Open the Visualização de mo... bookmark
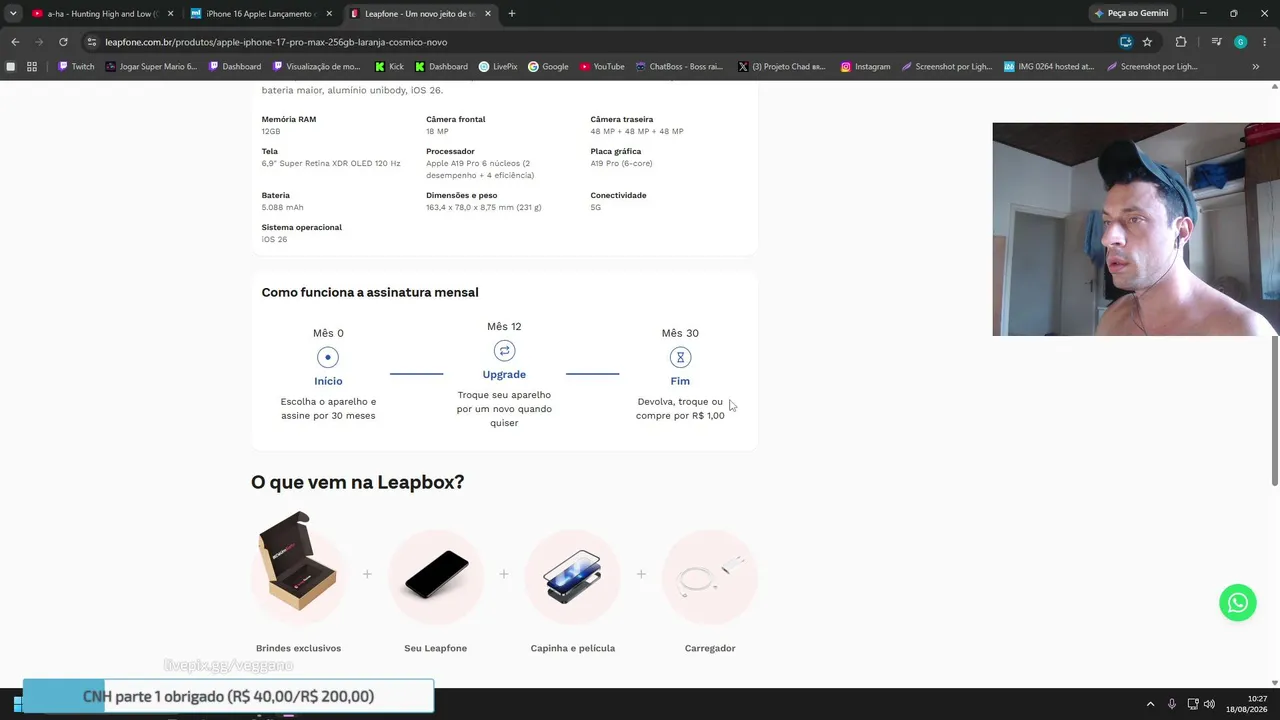 tap(316, 67)
